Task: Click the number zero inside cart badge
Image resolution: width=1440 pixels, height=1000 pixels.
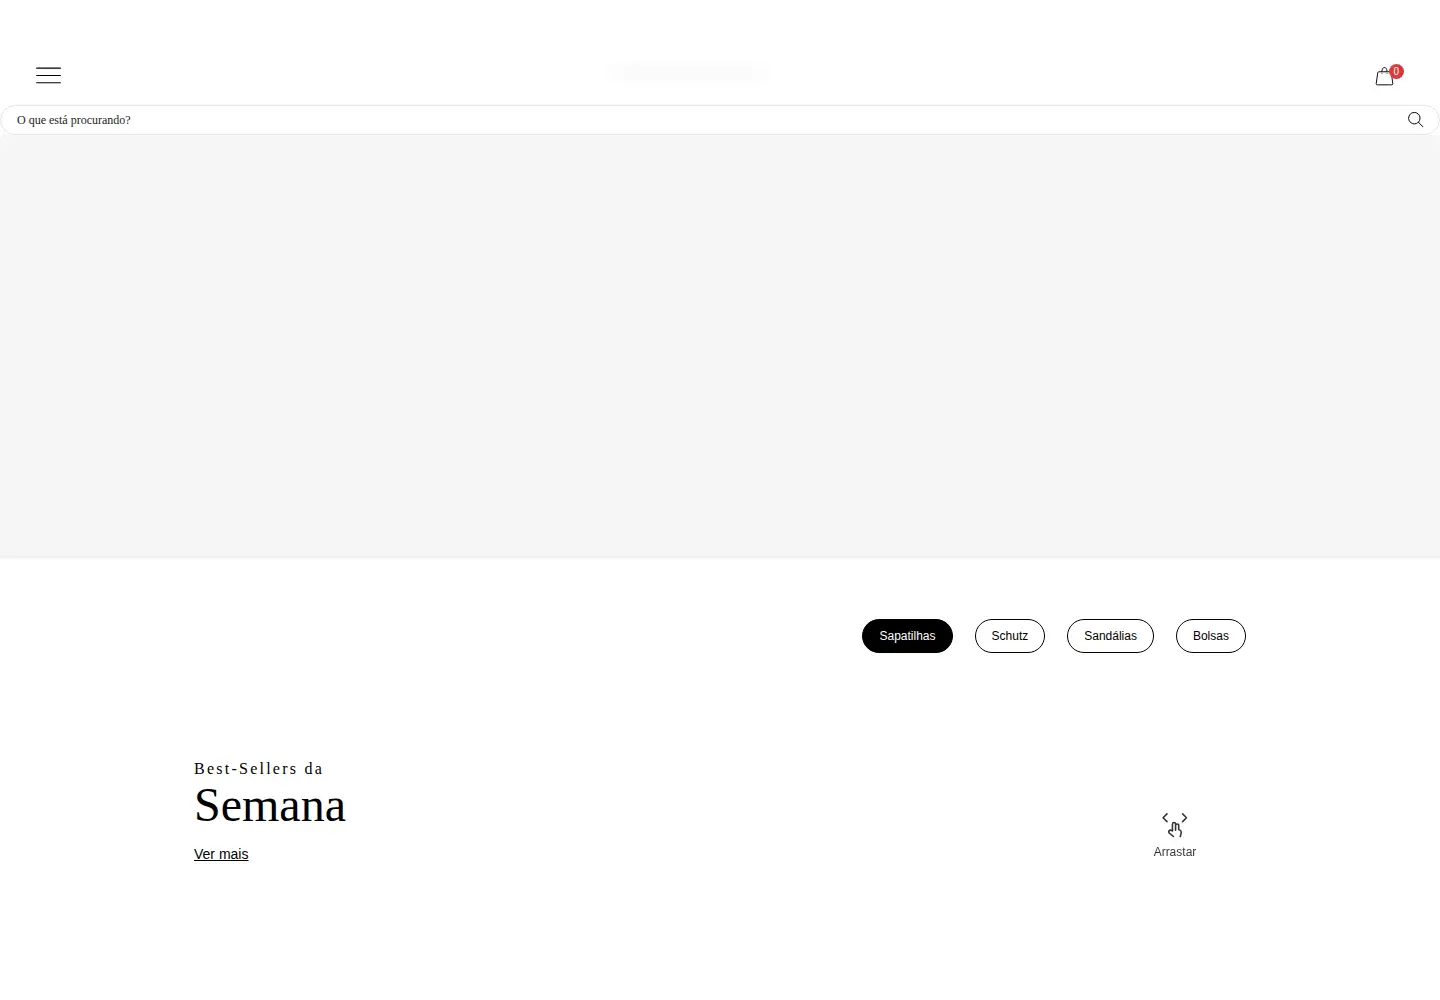Action: pyautogui.click(x=1397, y=71)
